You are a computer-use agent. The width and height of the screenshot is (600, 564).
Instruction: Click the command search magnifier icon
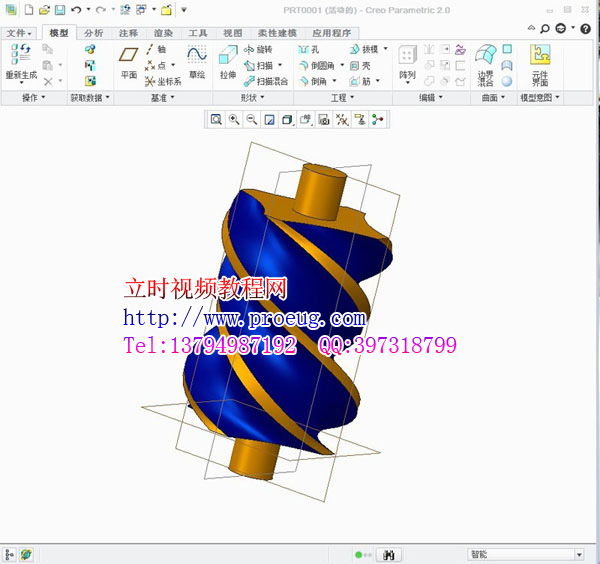(x=545, y=29)
